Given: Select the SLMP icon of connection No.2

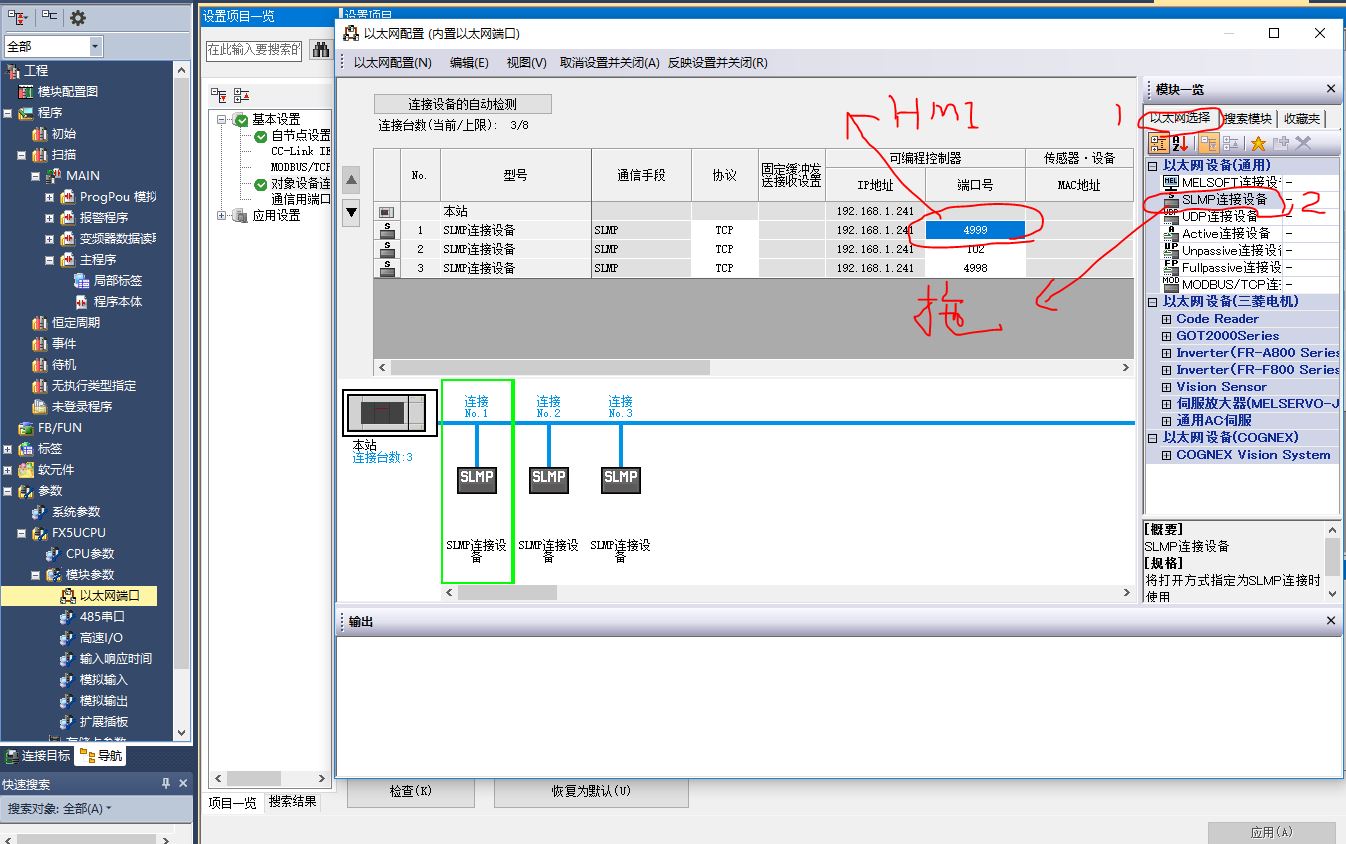Looking at the screenshot, I should (548, 478).
